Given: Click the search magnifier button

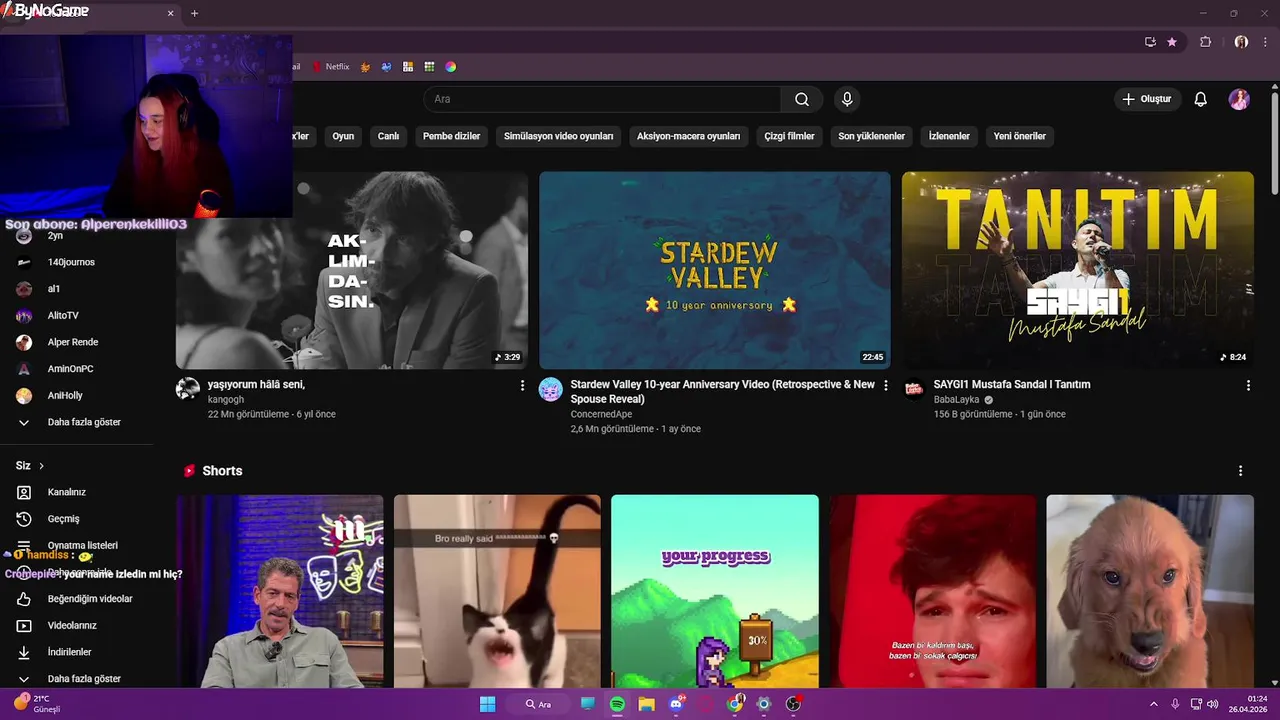Looking at the screenshot, I should pyautogui.click(x=801, y=99).
